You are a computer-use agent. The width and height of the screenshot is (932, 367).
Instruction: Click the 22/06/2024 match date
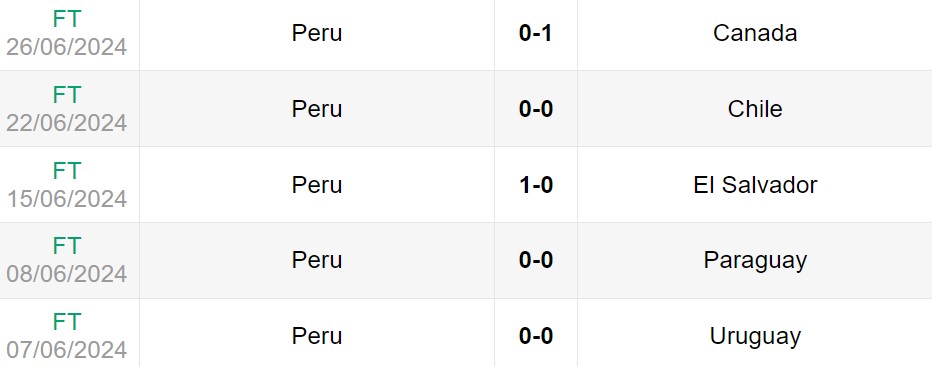[x=67, y=123]
